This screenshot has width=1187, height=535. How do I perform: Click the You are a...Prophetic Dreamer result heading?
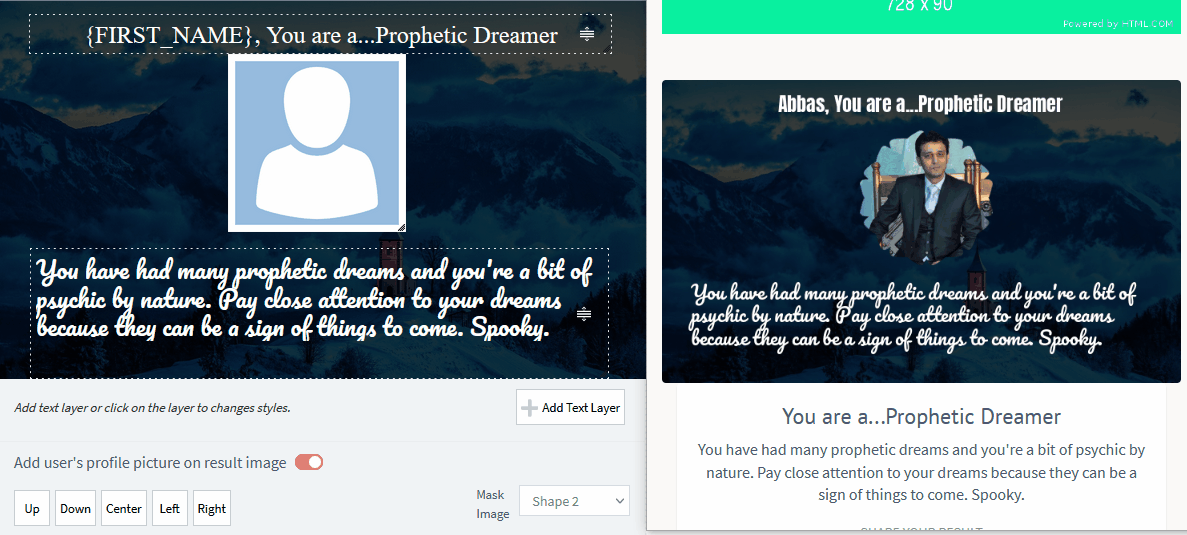(921, 416)
